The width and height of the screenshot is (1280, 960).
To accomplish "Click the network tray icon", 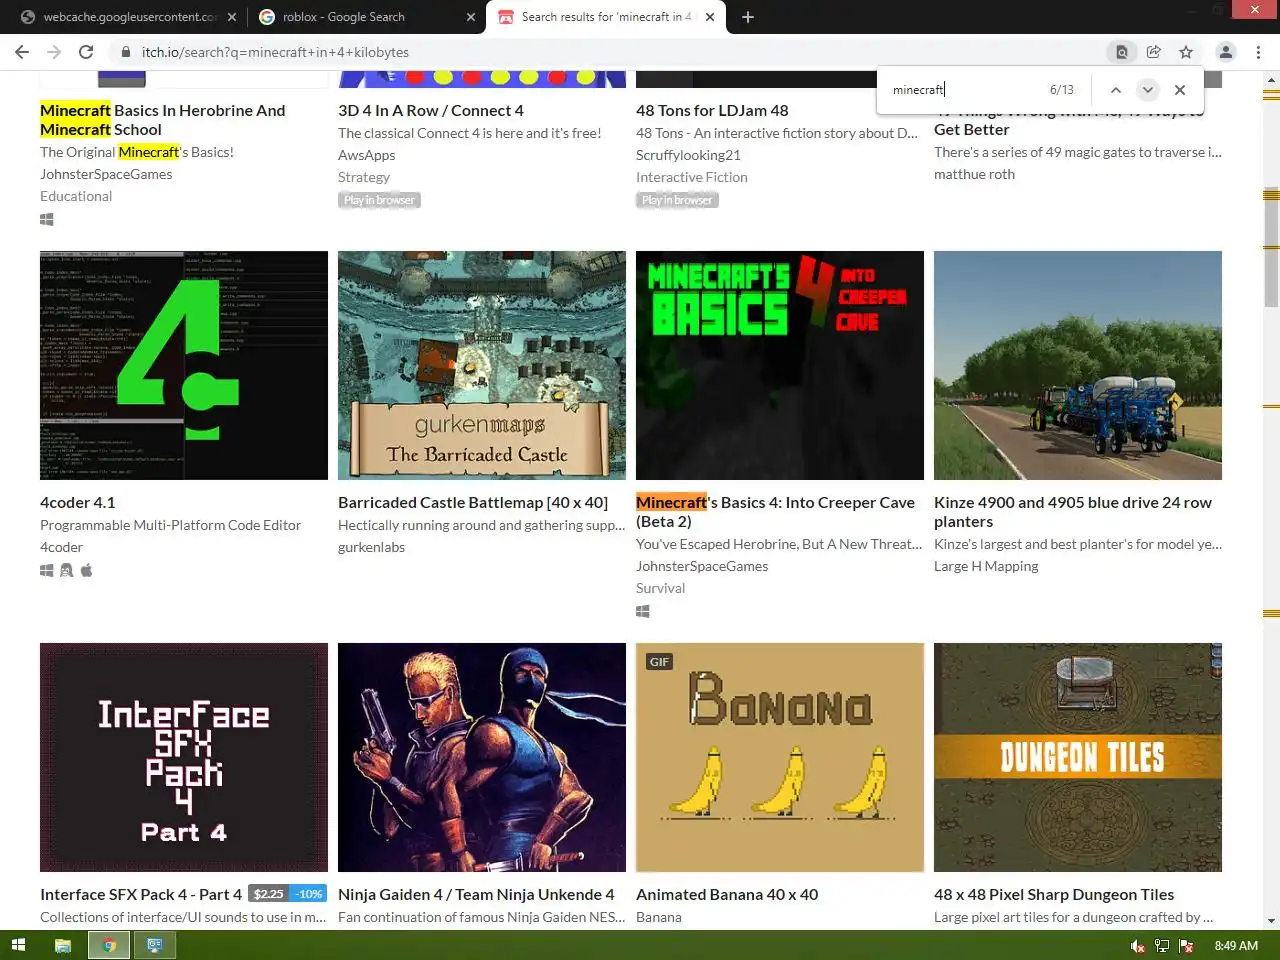I will (x=1162, y=945).
